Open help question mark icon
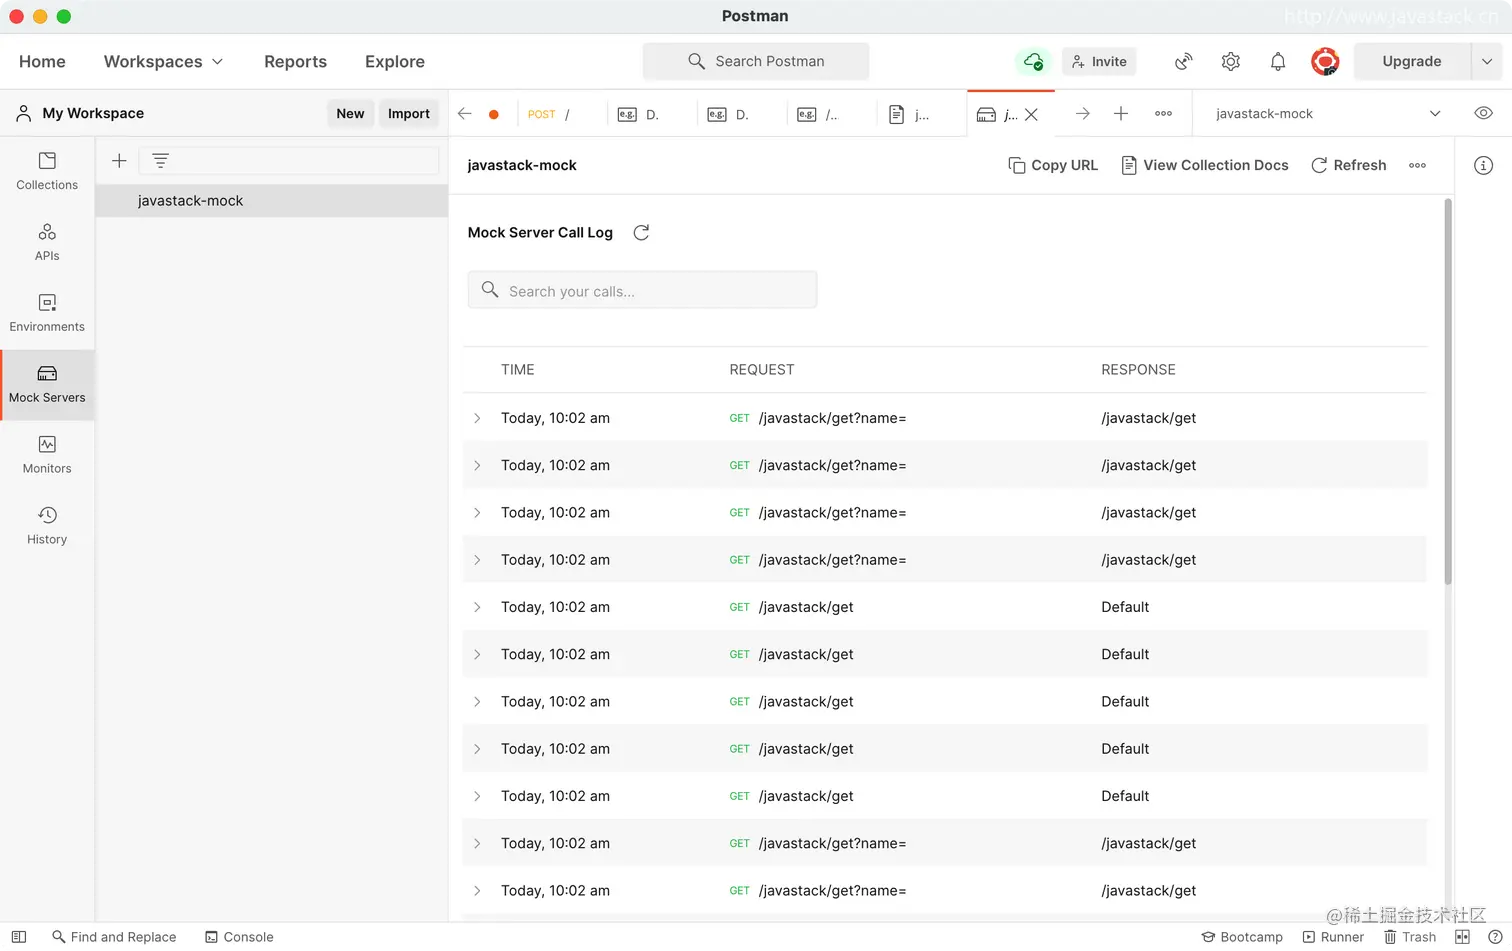1512x951 pixels. (1495, 937)
